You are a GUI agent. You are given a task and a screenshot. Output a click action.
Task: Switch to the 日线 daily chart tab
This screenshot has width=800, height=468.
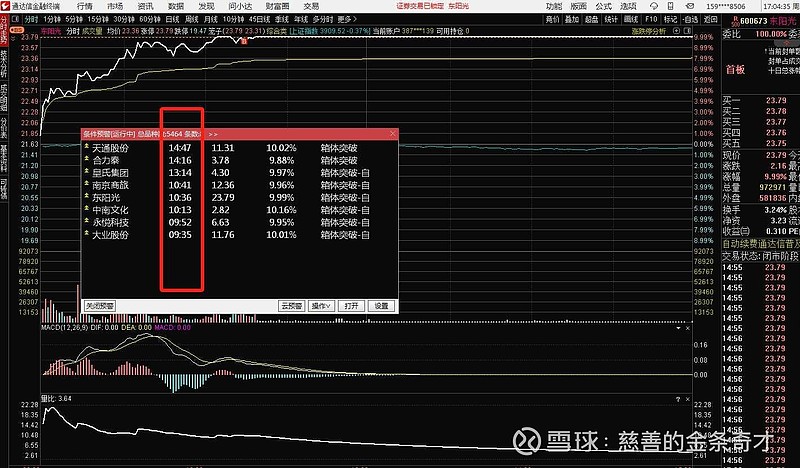click(x=172, y=19)
